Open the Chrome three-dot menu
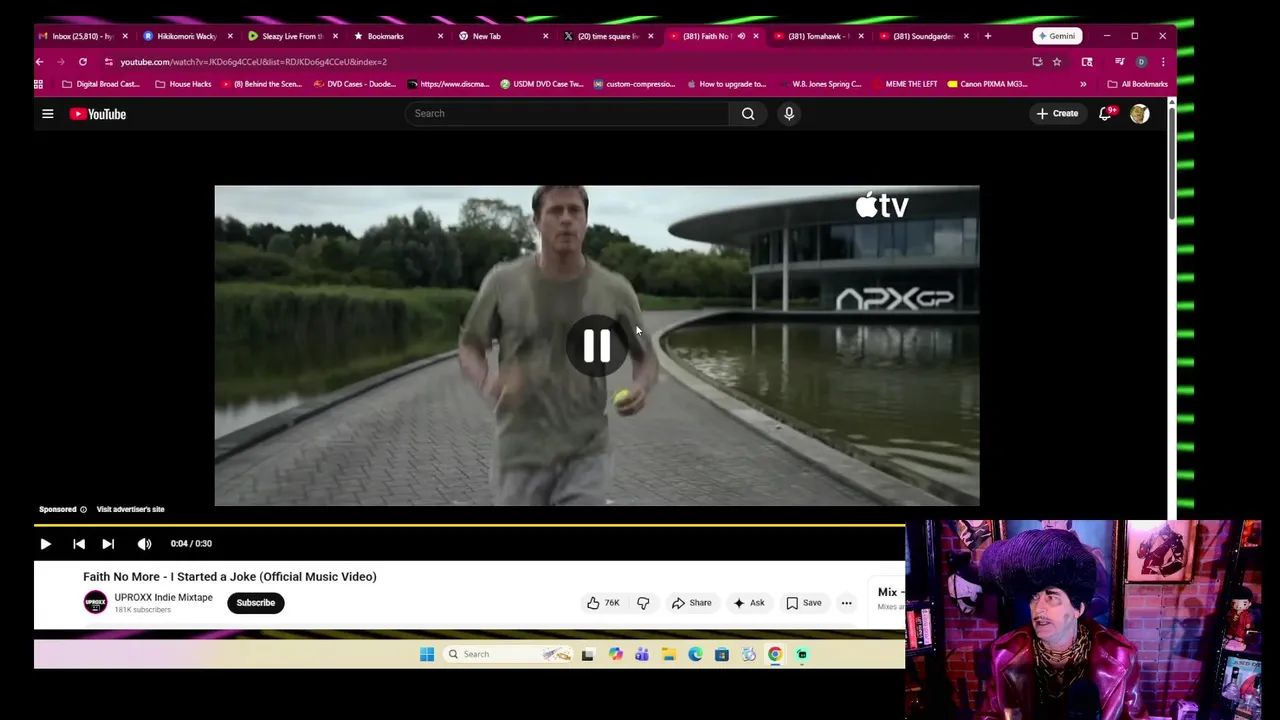 (1163, 62)
